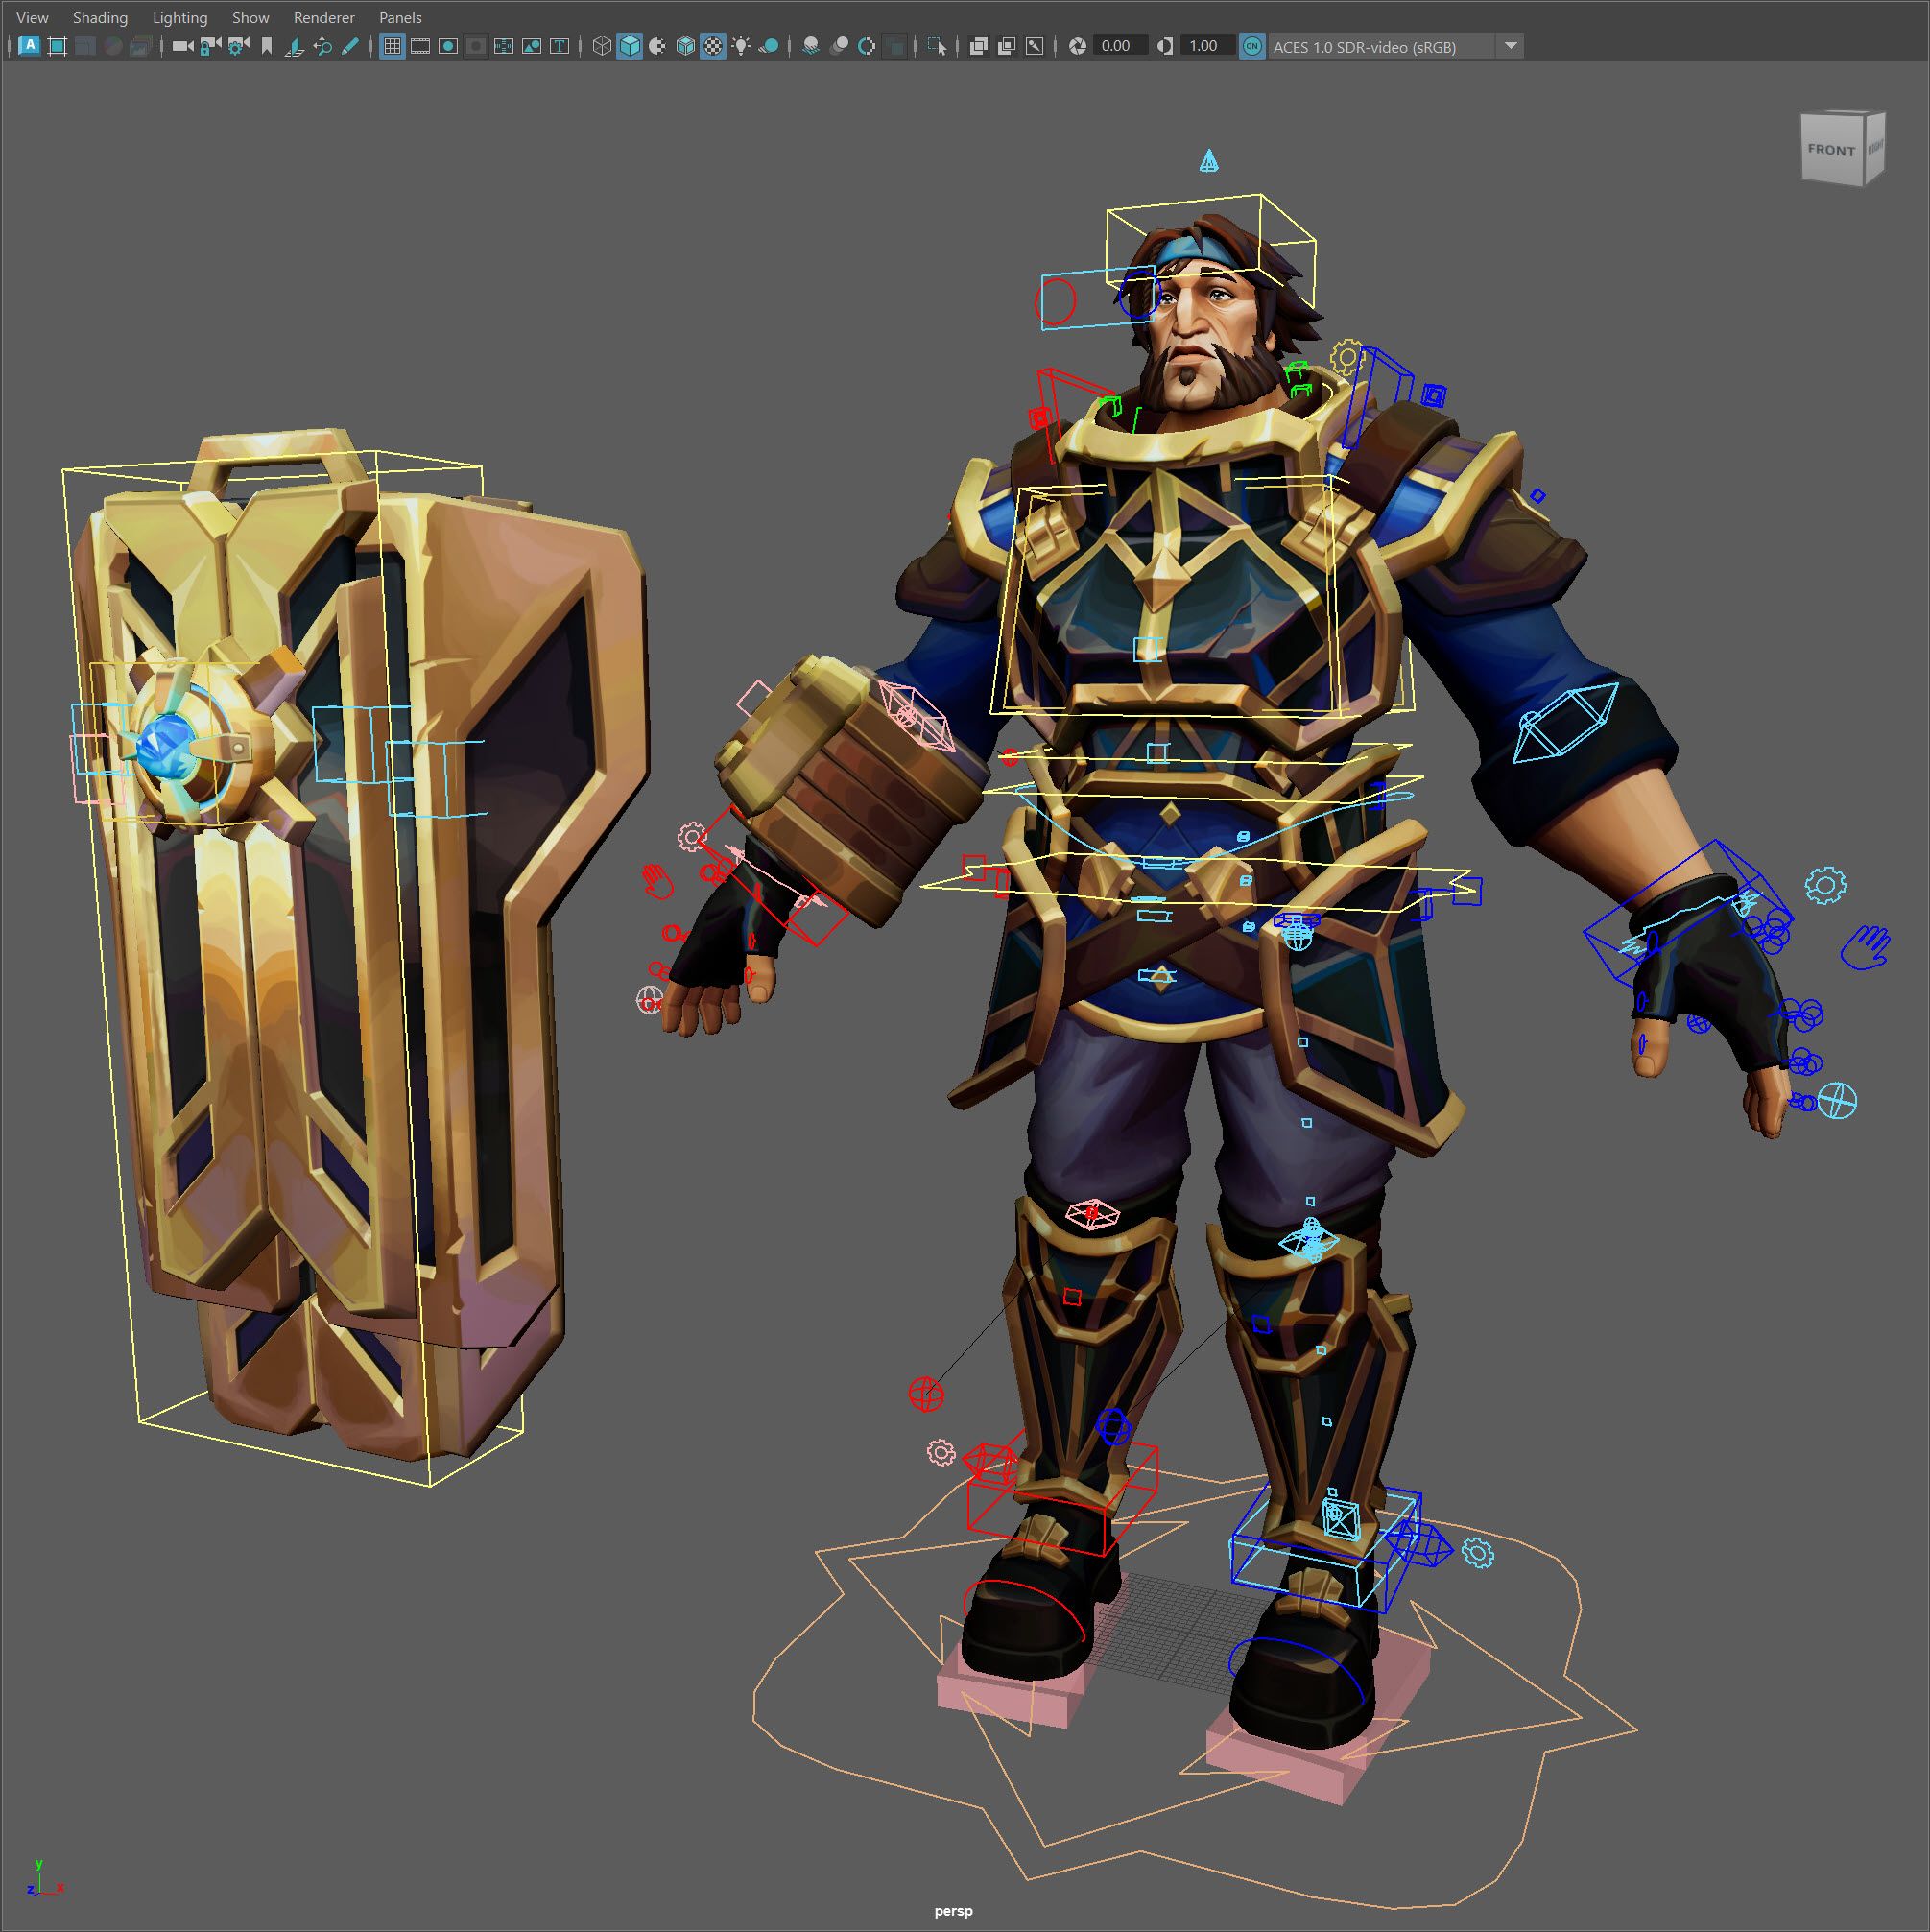Toggle Screen Space Ambient Occlusion icon
The image size is (1930, 1932).
coord(811,46)
